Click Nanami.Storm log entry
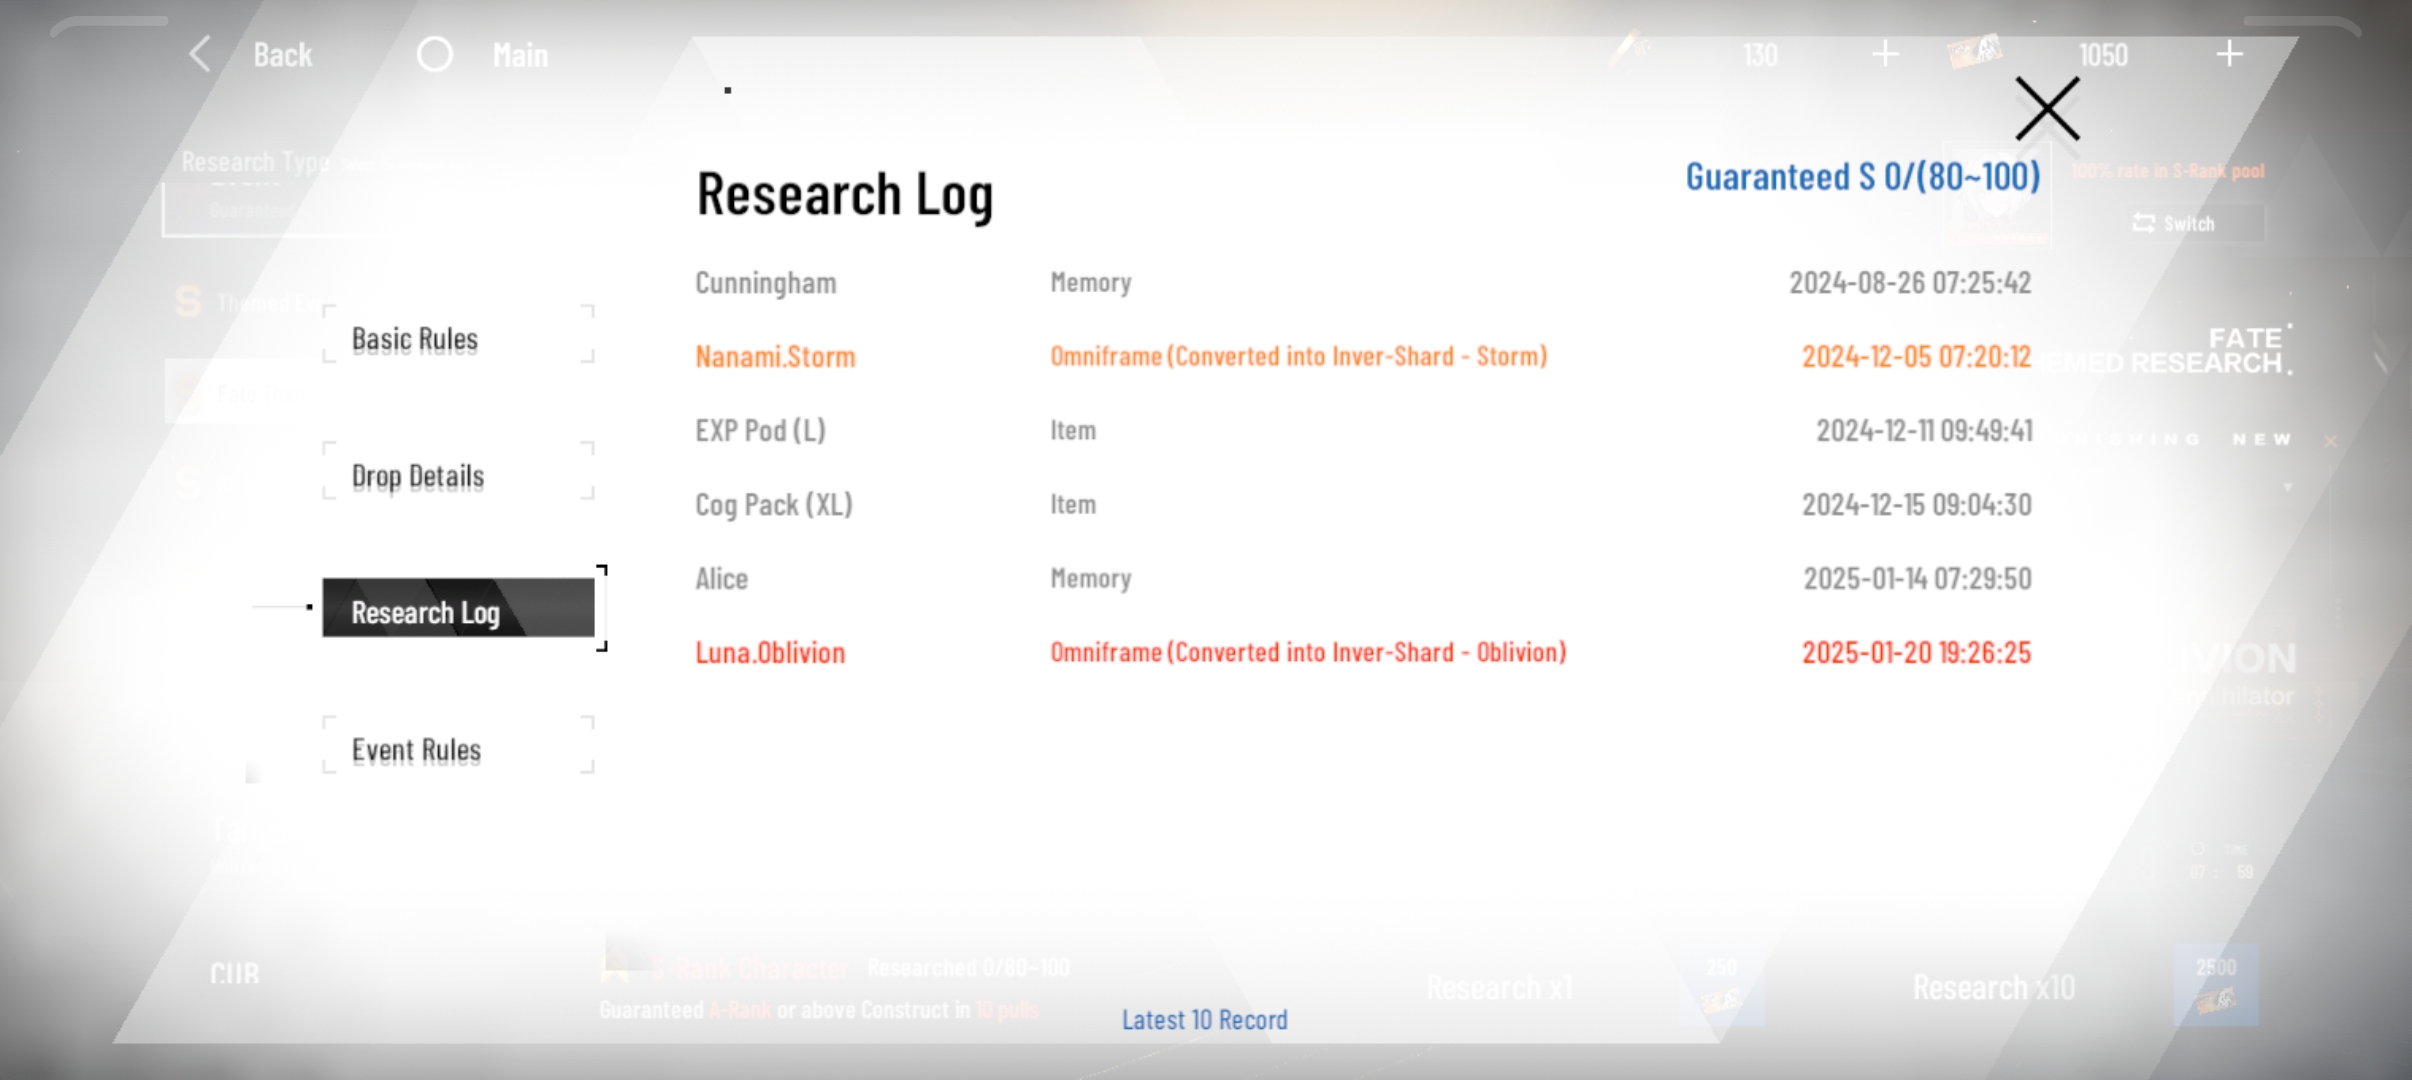This screenshot has width=2412, height=1080. (1363, 357)
